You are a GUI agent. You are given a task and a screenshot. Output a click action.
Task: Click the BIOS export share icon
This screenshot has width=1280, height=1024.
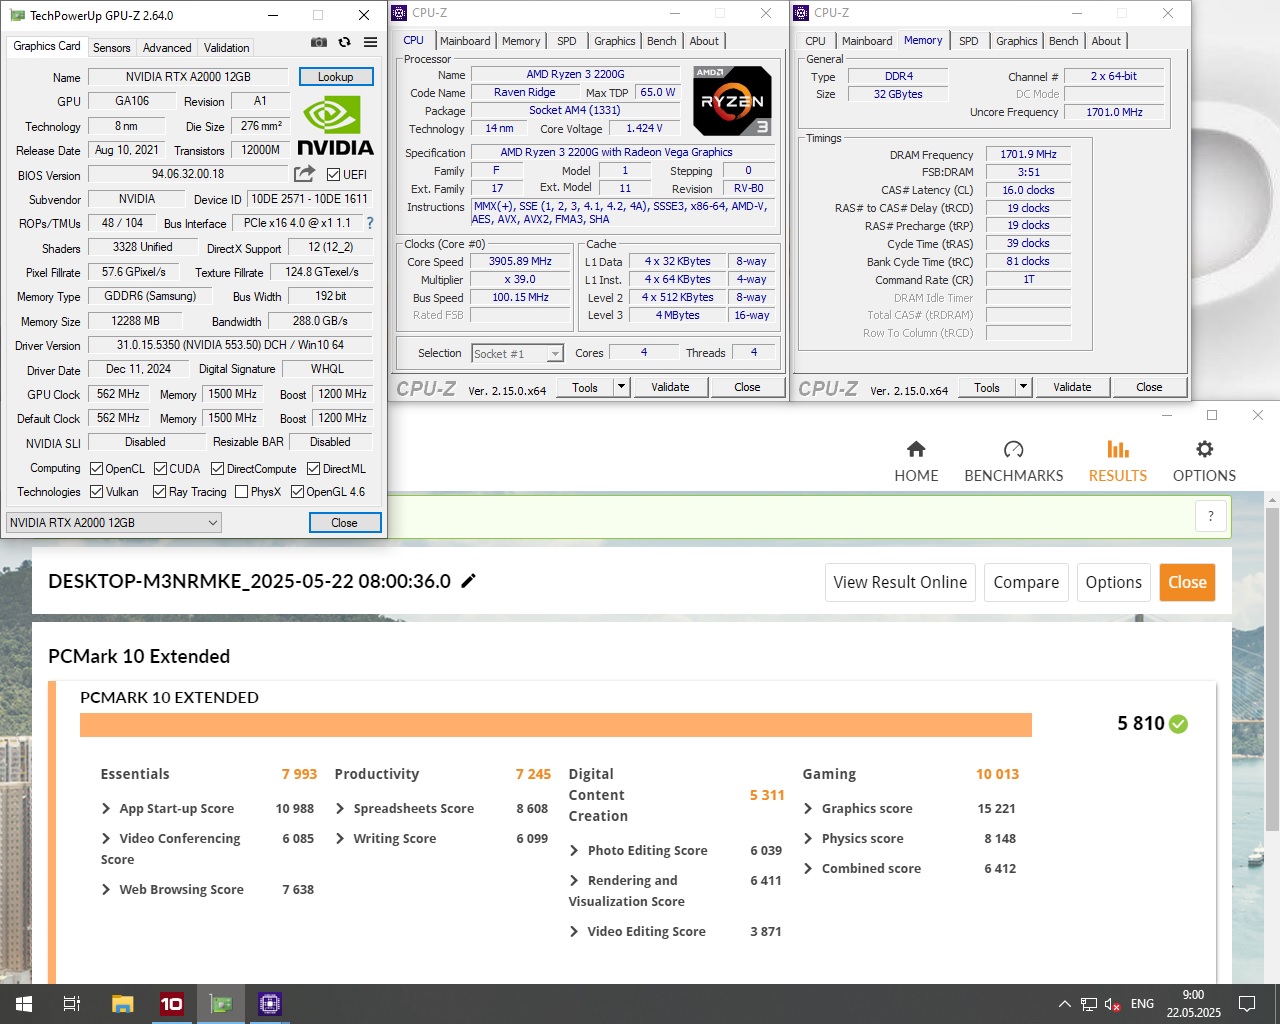tap(304, 174)
